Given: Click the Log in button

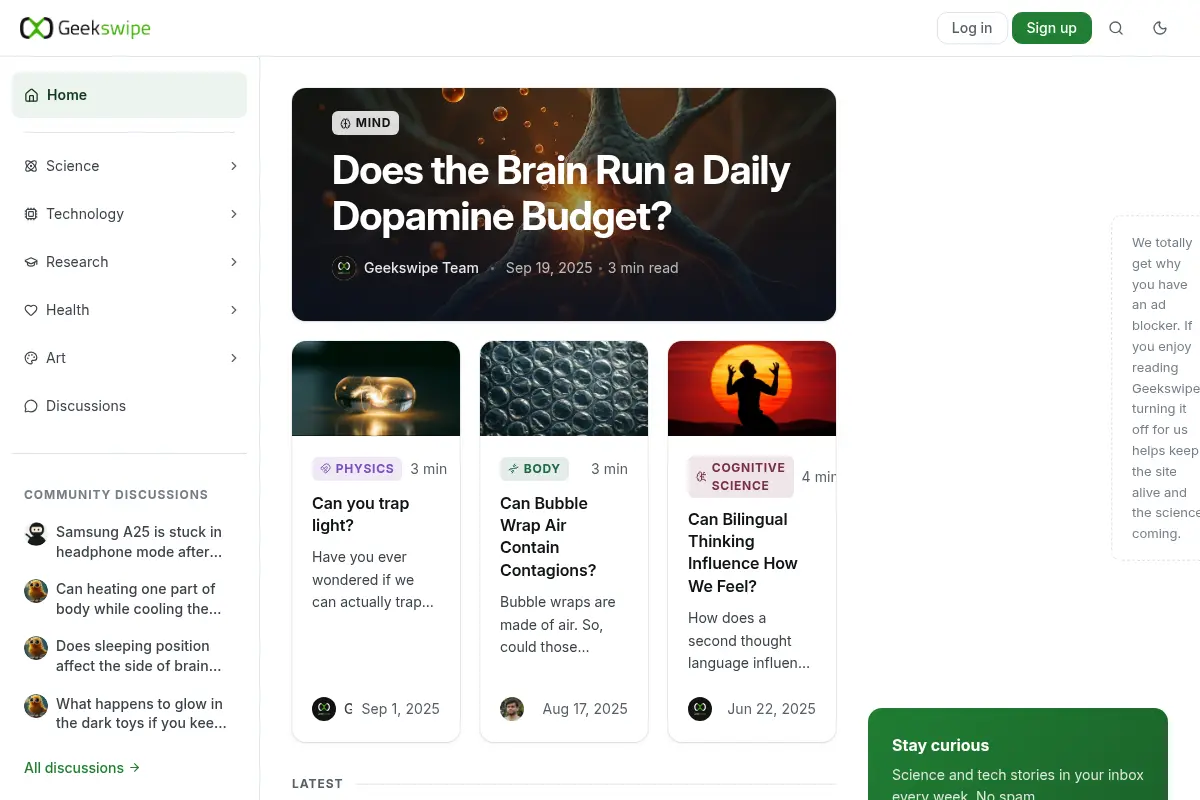Looking at the screenshot, I should click(972, 28).
